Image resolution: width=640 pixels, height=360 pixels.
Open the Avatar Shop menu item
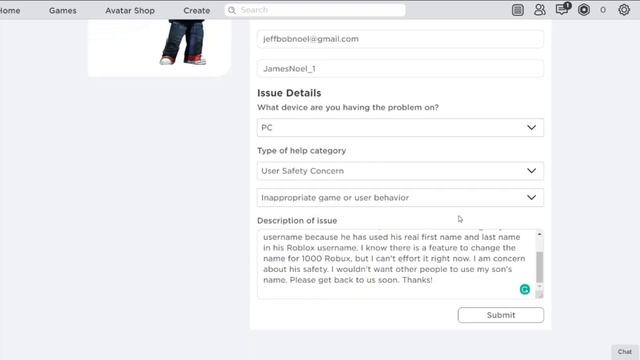[x=130, y=11]
